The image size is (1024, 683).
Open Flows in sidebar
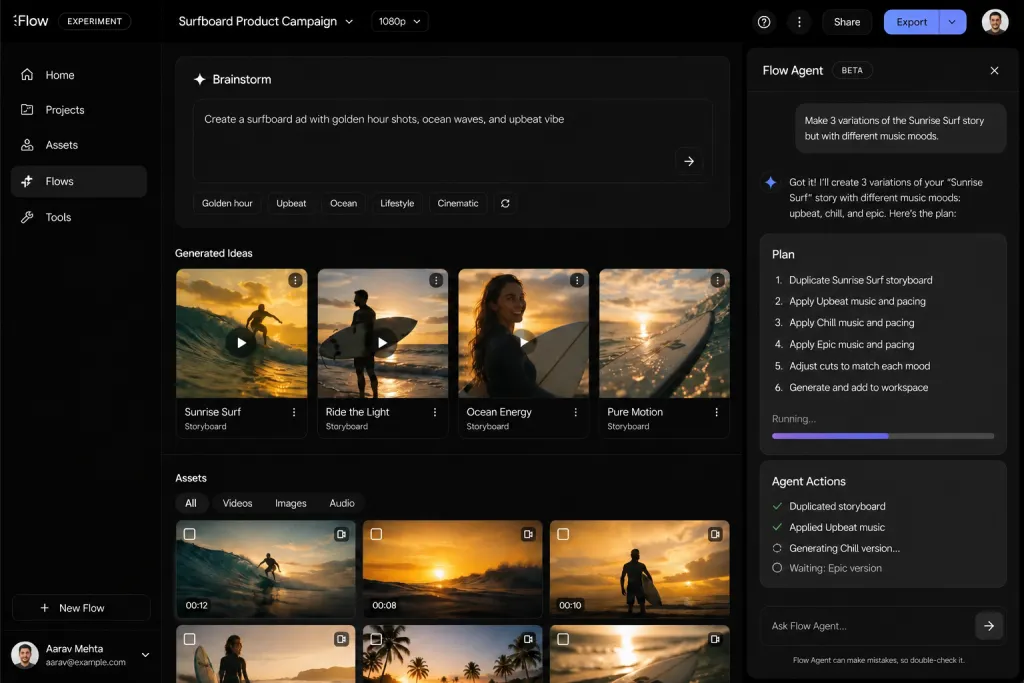tap(78, 182)
